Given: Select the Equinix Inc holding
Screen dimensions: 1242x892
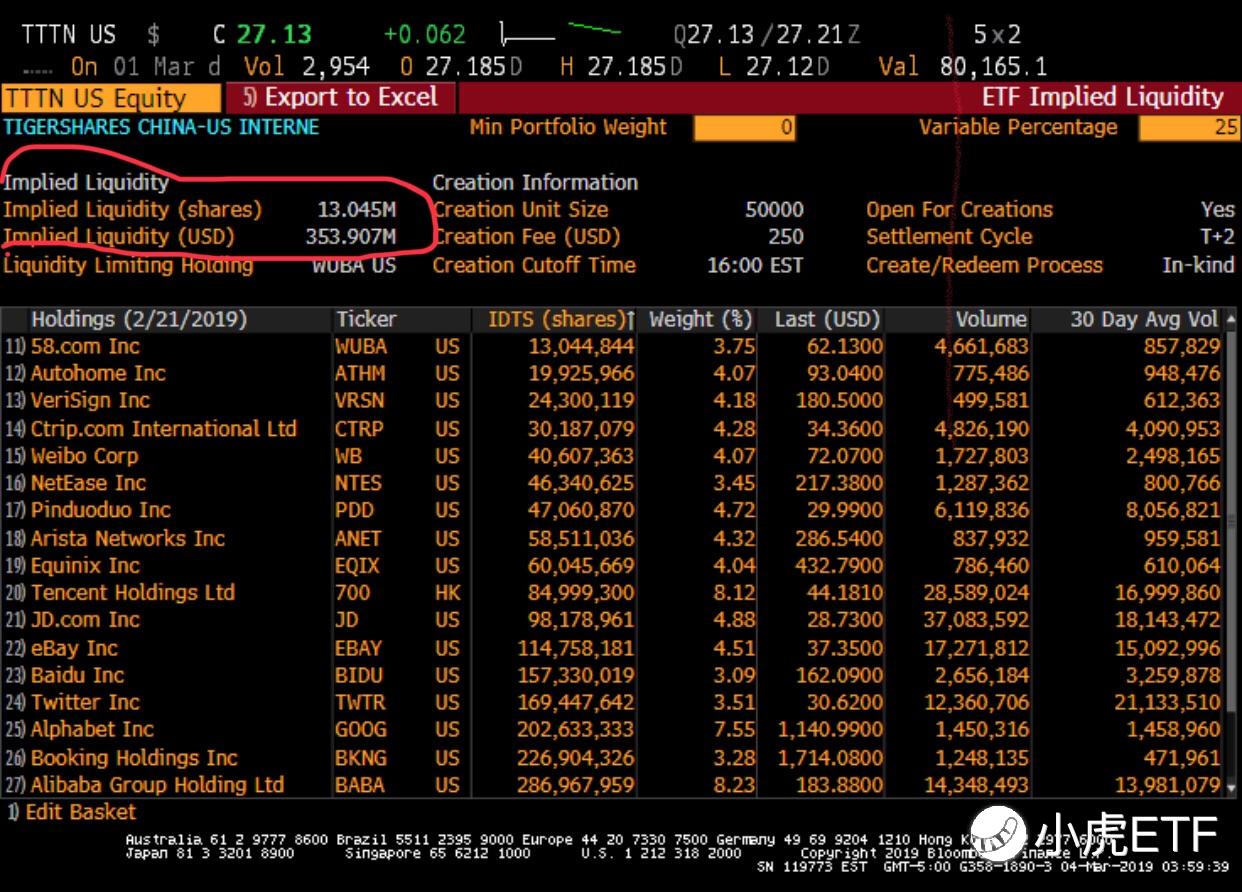Looking at the screenshot, I should tap(613, 565).
